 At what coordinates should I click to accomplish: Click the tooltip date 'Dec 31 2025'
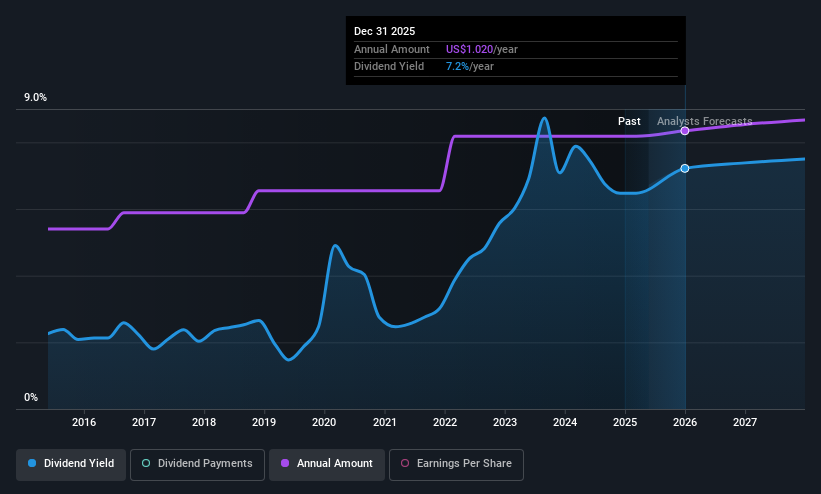point(384,31)
